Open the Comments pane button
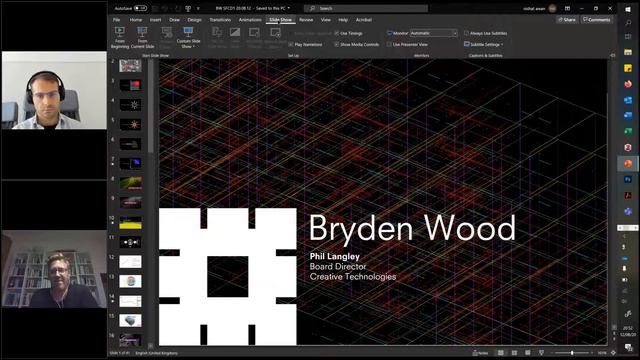Image resolution: width=640 pixels, height=360 pixels. click(597, 20)
